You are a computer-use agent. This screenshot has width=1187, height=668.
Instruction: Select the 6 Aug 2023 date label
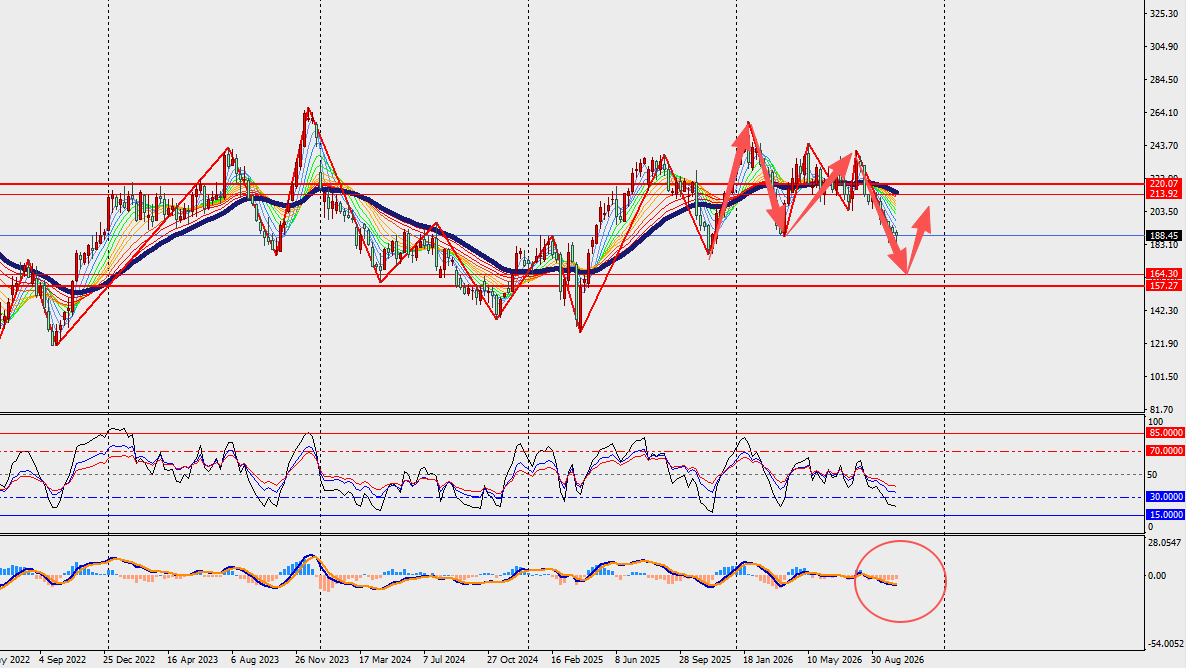pyautogui.click(x=255, y=660)
